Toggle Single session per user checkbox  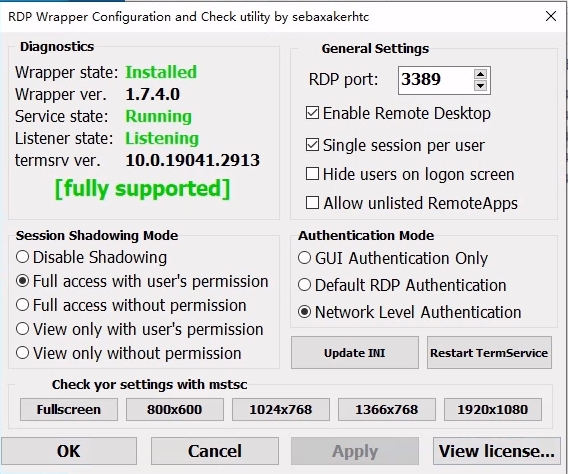(x=312, y=145)
